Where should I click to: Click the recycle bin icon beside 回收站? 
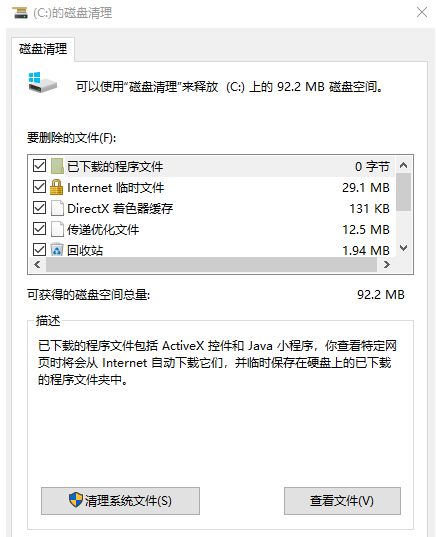tap(57, 249)
